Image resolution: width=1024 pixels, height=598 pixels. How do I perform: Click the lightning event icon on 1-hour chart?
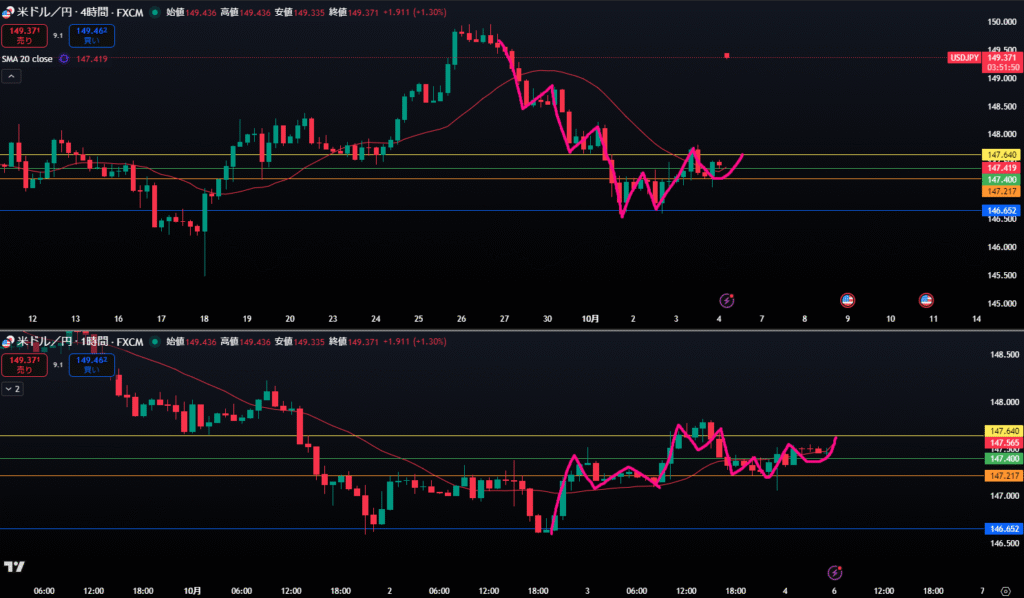(x=835, y=572)
